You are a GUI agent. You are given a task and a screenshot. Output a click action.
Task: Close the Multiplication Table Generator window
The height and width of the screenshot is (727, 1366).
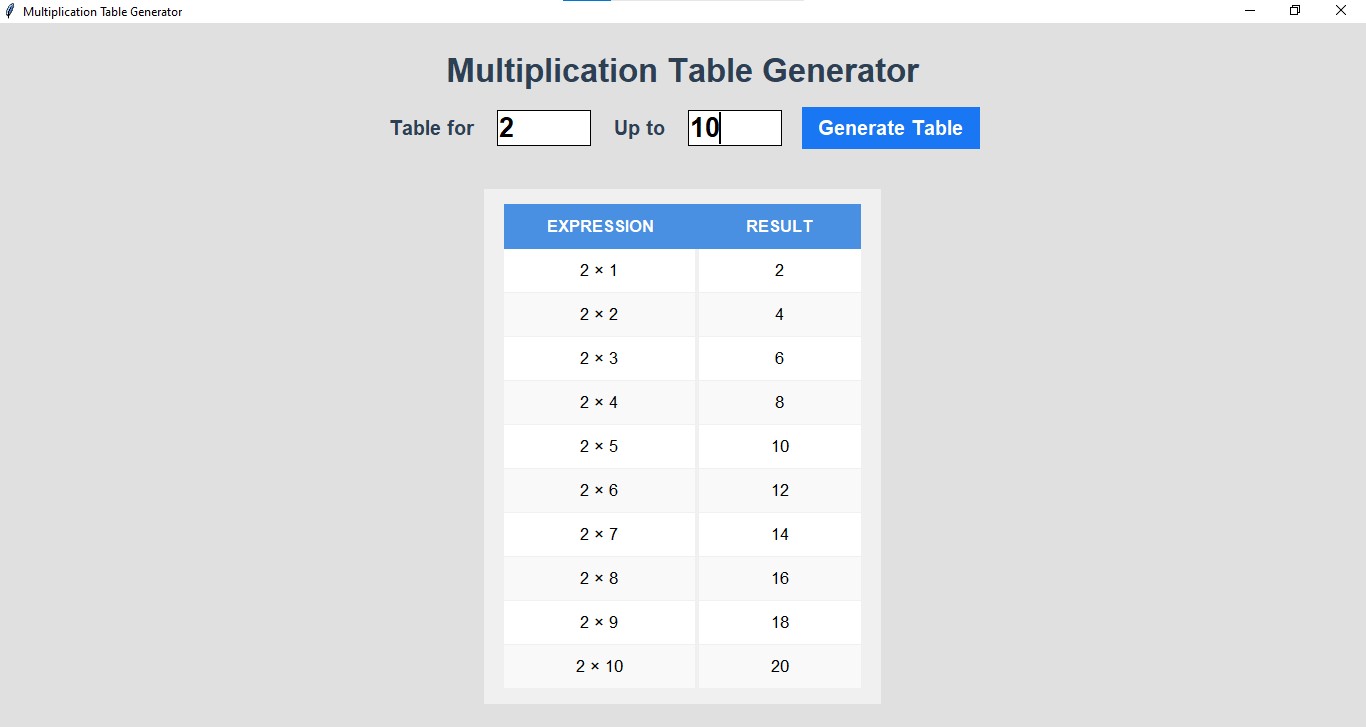1341,11
